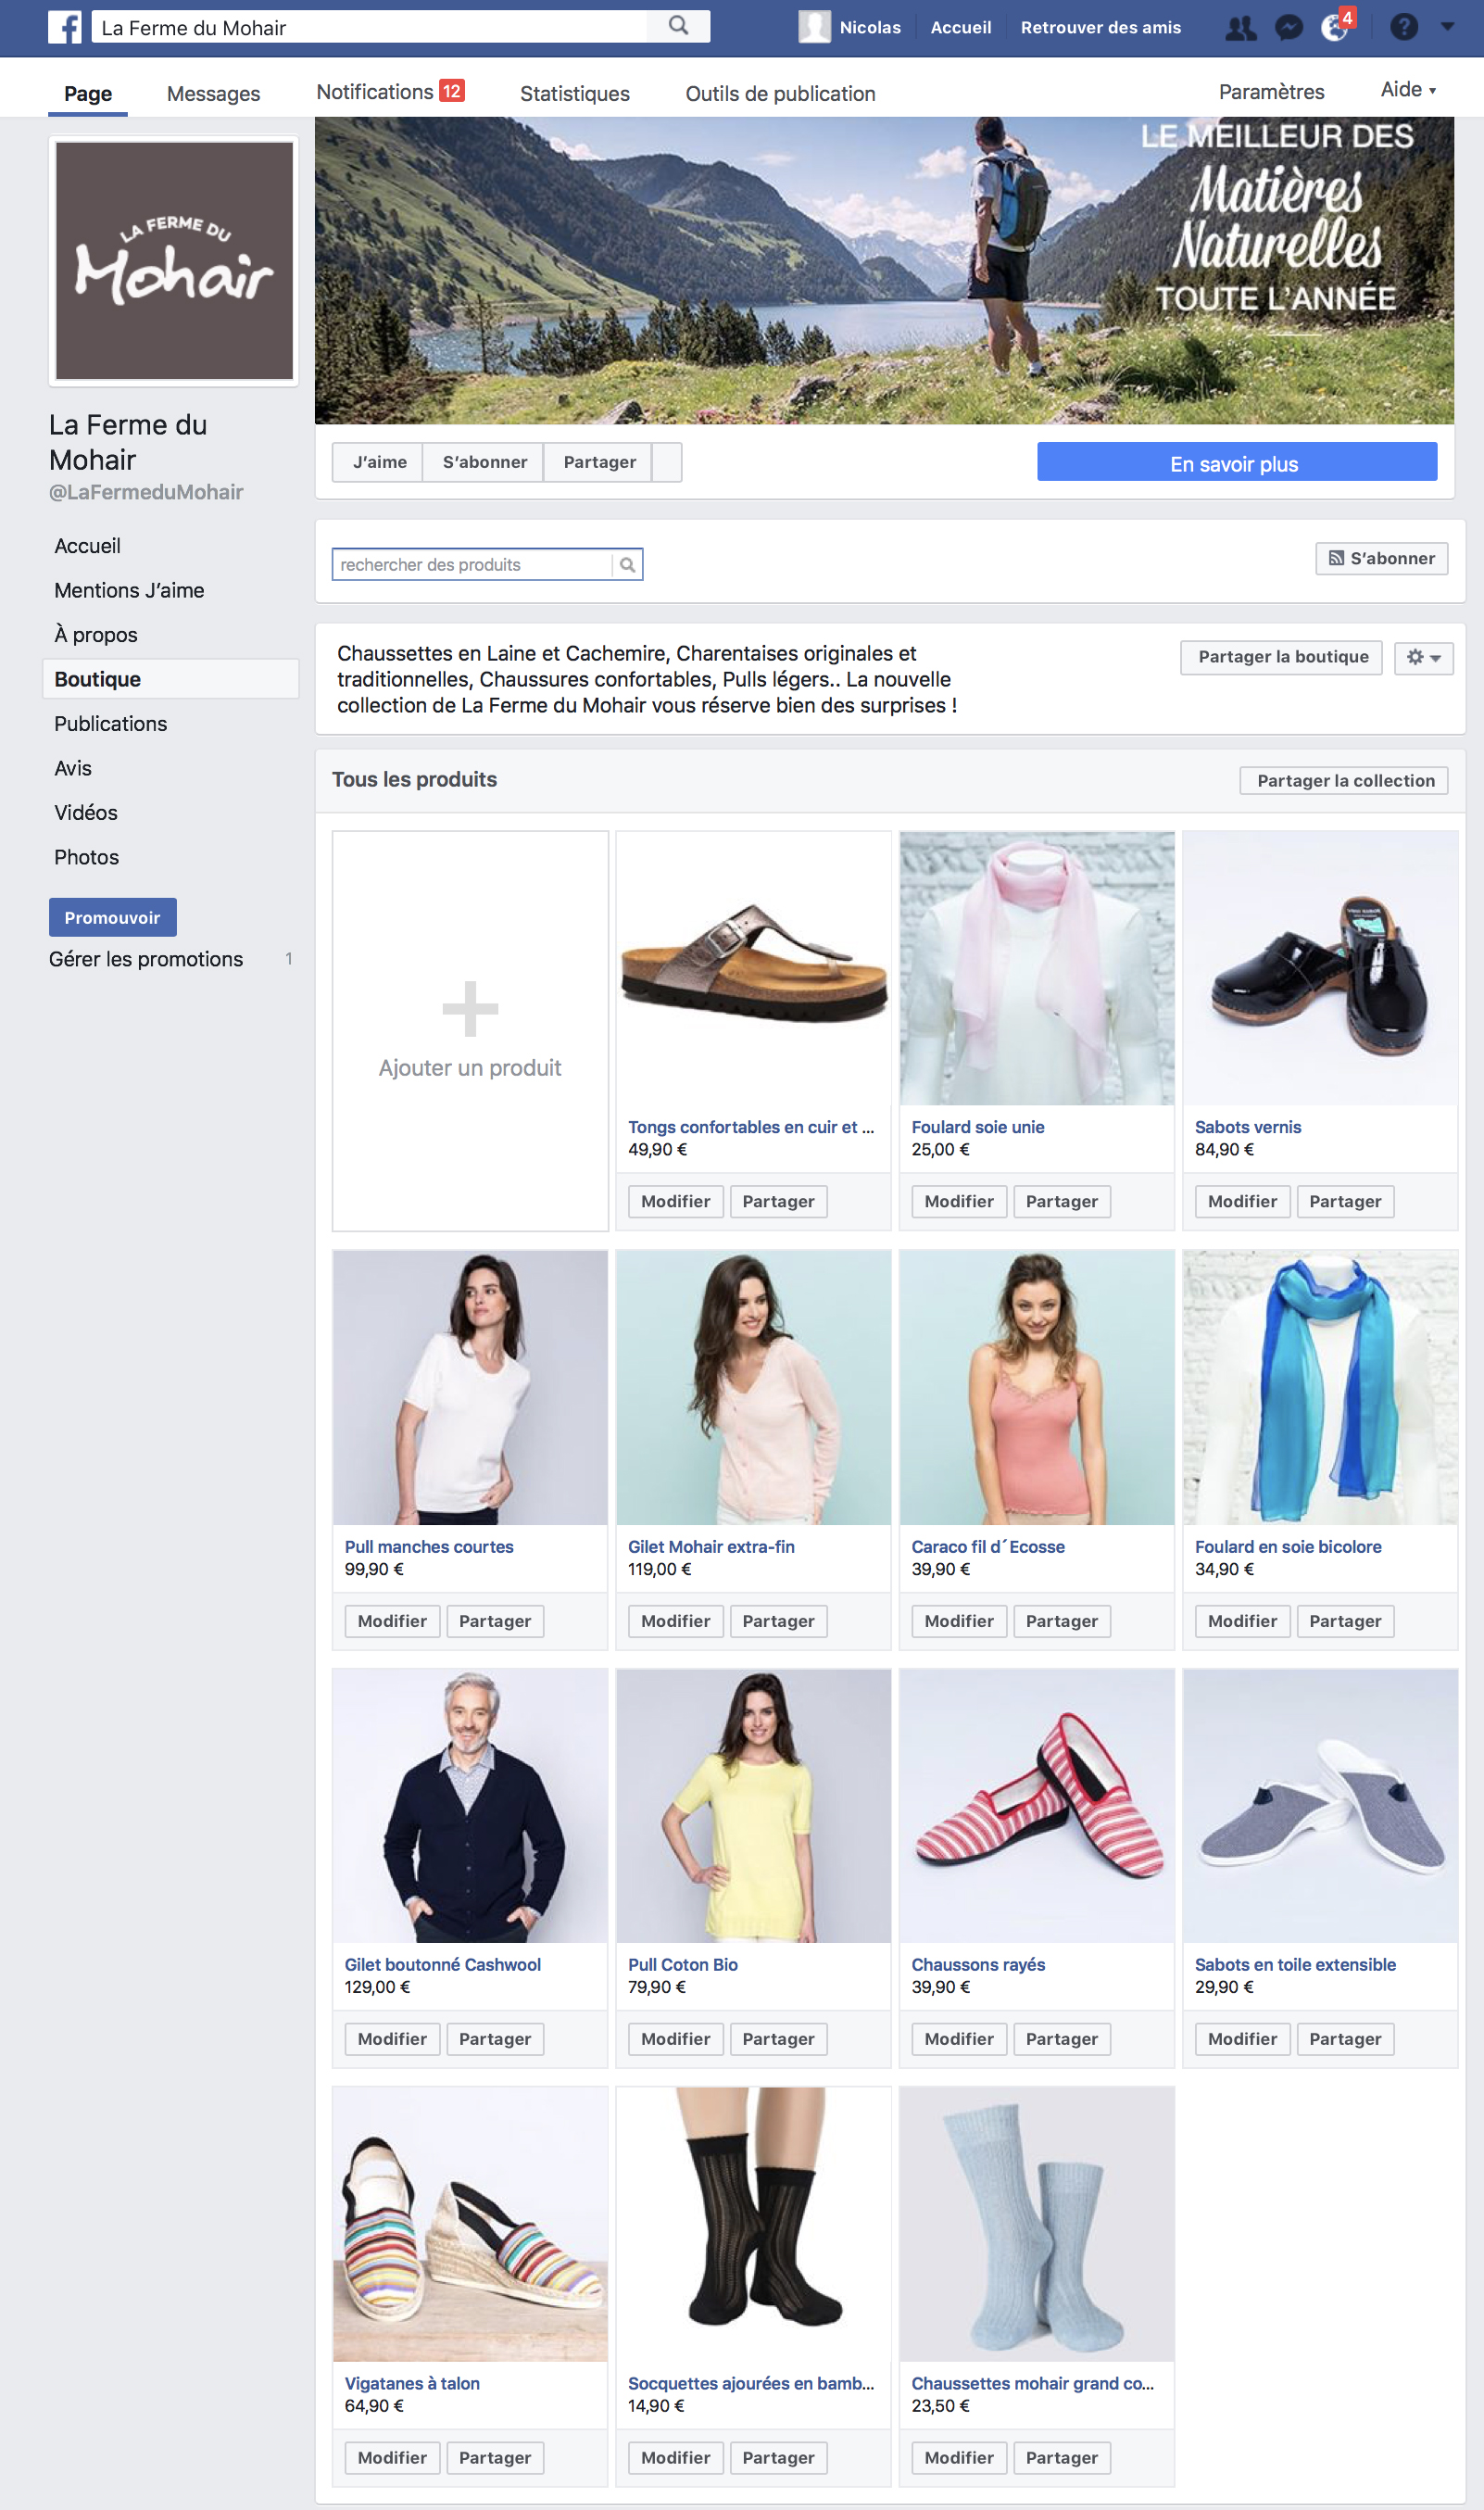Click Partager for Foulard soie unie
Viewport: 1484px width, 2510px height.
(x=1061, y=1202)
